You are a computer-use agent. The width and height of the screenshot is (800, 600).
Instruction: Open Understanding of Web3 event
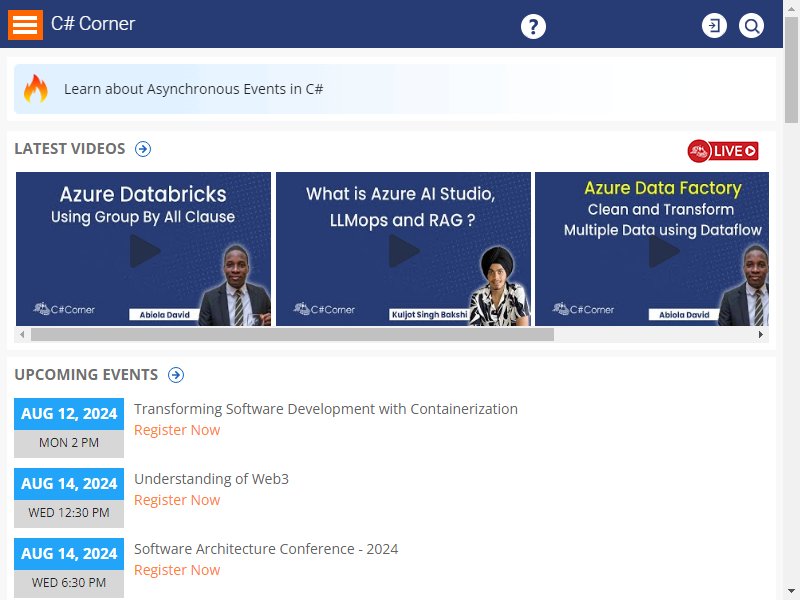click(x=211, y=479)
